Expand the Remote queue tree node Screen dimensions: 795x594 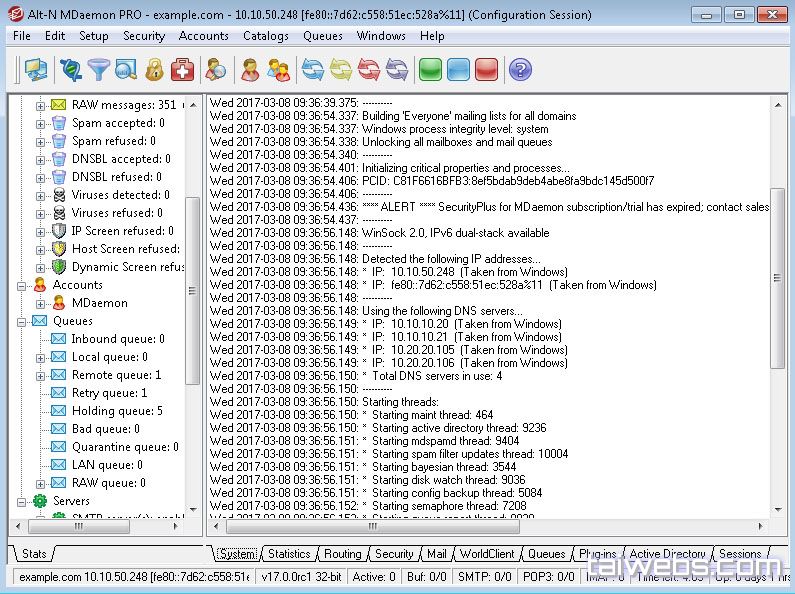point(41,375)
